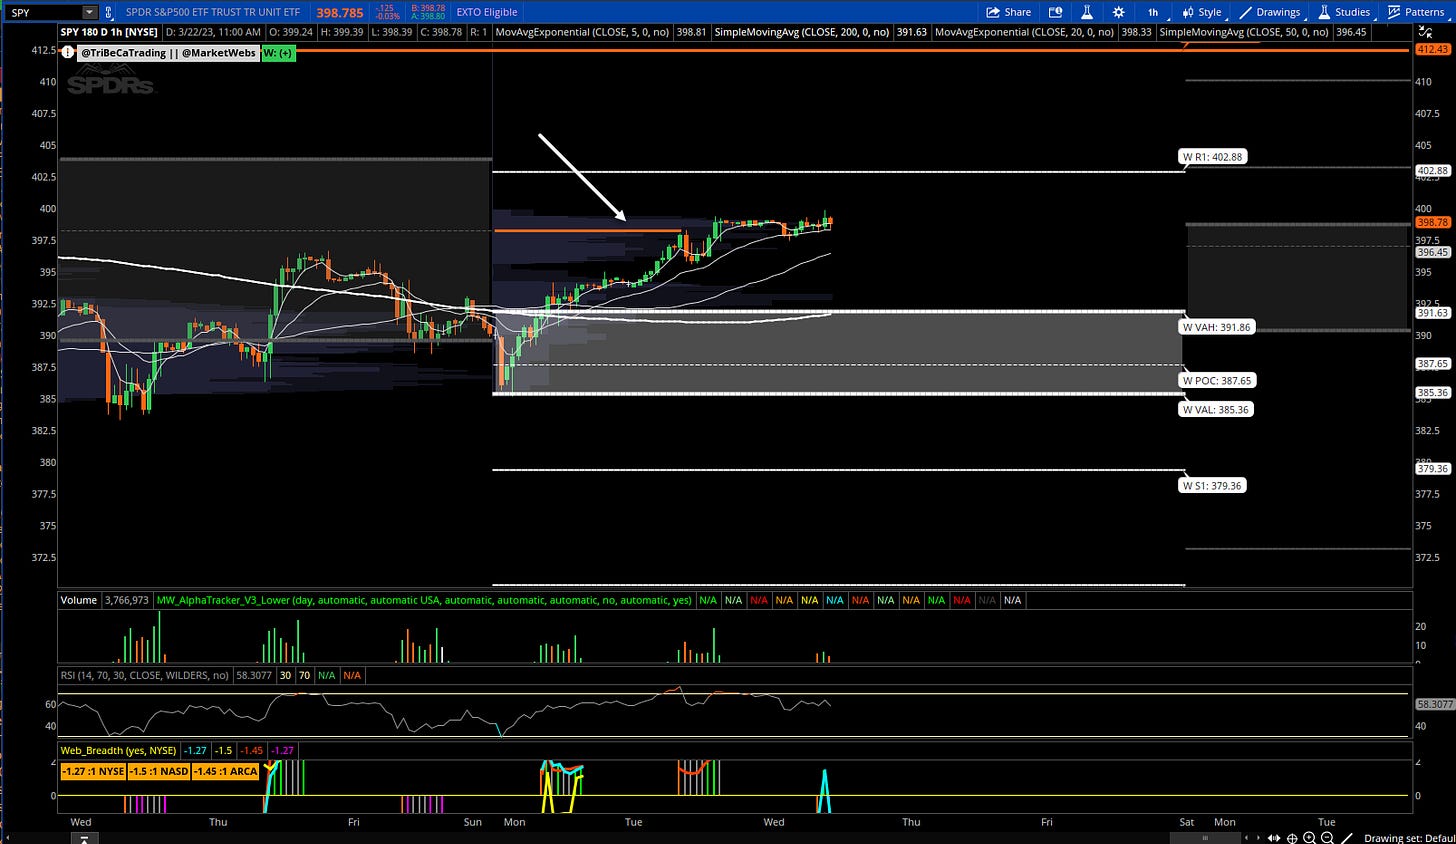Click the symbol link icon beside SPY
This screenshot has height=844, width=1456.
[x=109, y=12]
